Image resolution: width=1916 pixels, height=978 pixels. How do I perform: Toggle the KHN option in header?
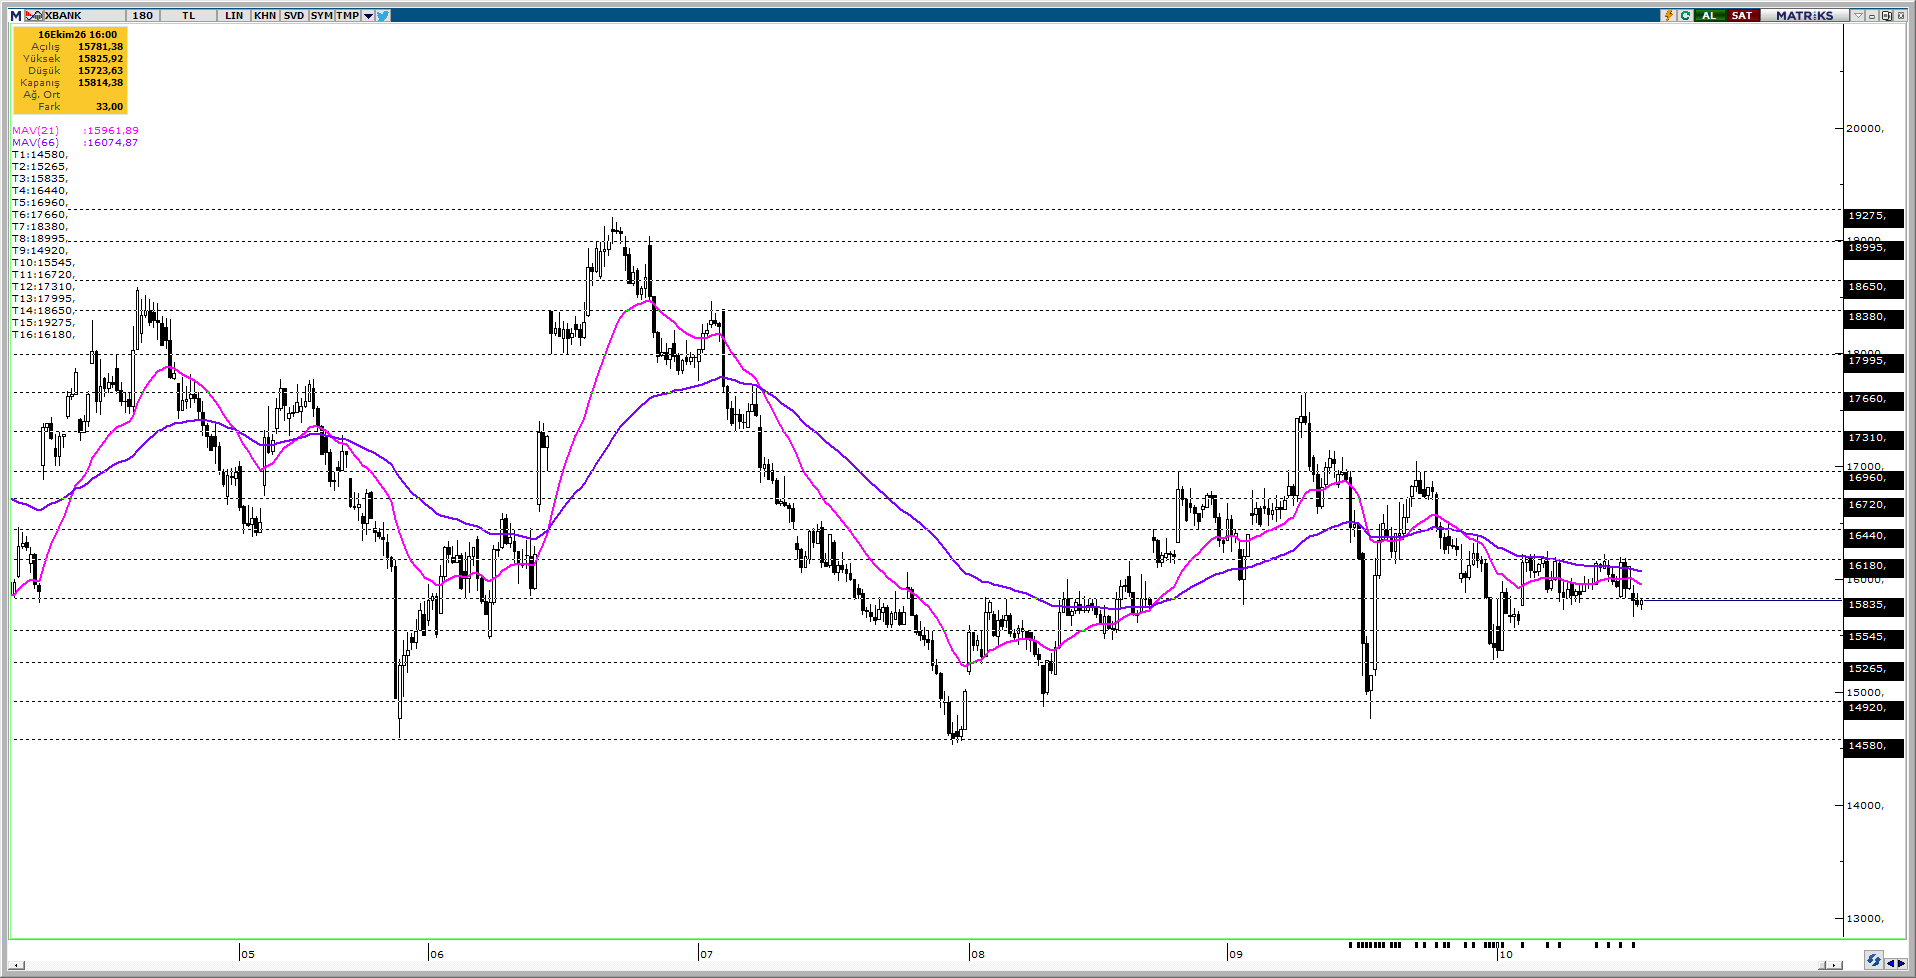coord(265,16)
